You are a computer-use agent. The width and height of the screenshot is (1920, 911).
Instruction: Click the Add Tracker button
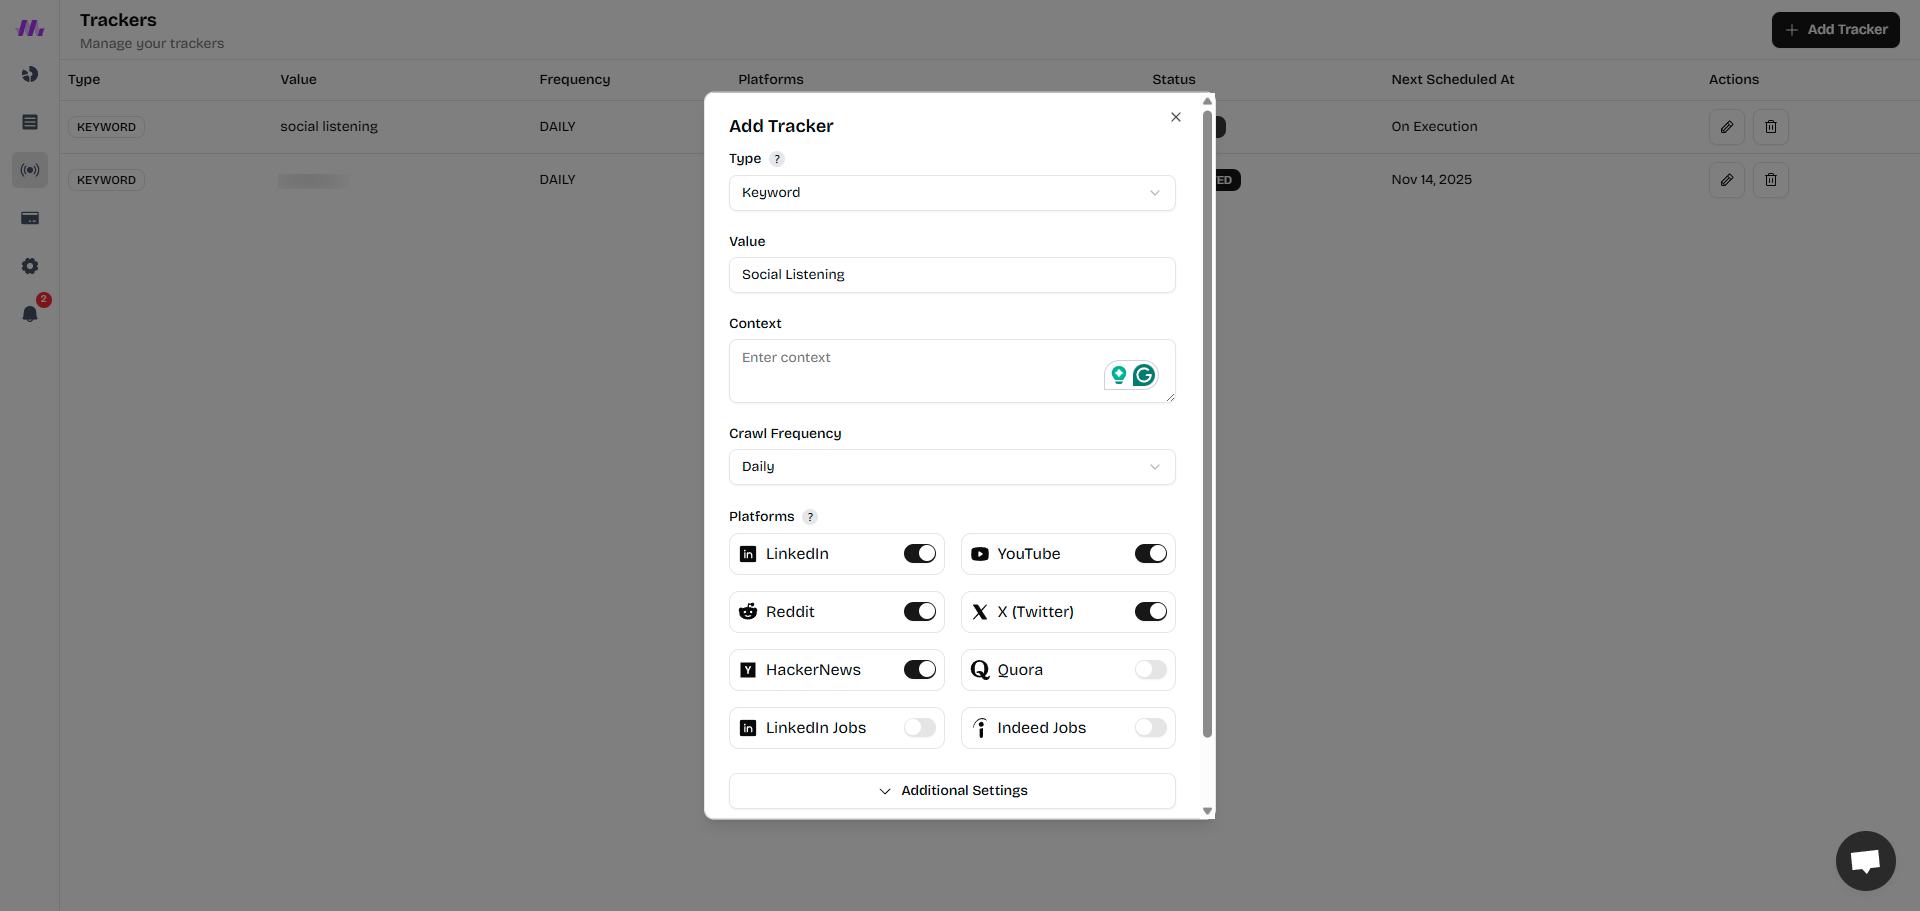[x=1835, y=30]
